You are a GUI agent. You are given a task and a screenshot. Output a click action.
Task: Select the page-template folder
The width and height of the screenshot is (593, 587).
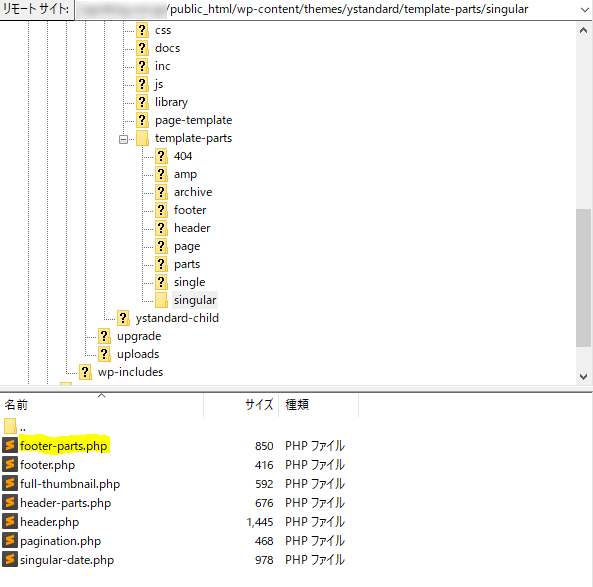pos(193,120)
